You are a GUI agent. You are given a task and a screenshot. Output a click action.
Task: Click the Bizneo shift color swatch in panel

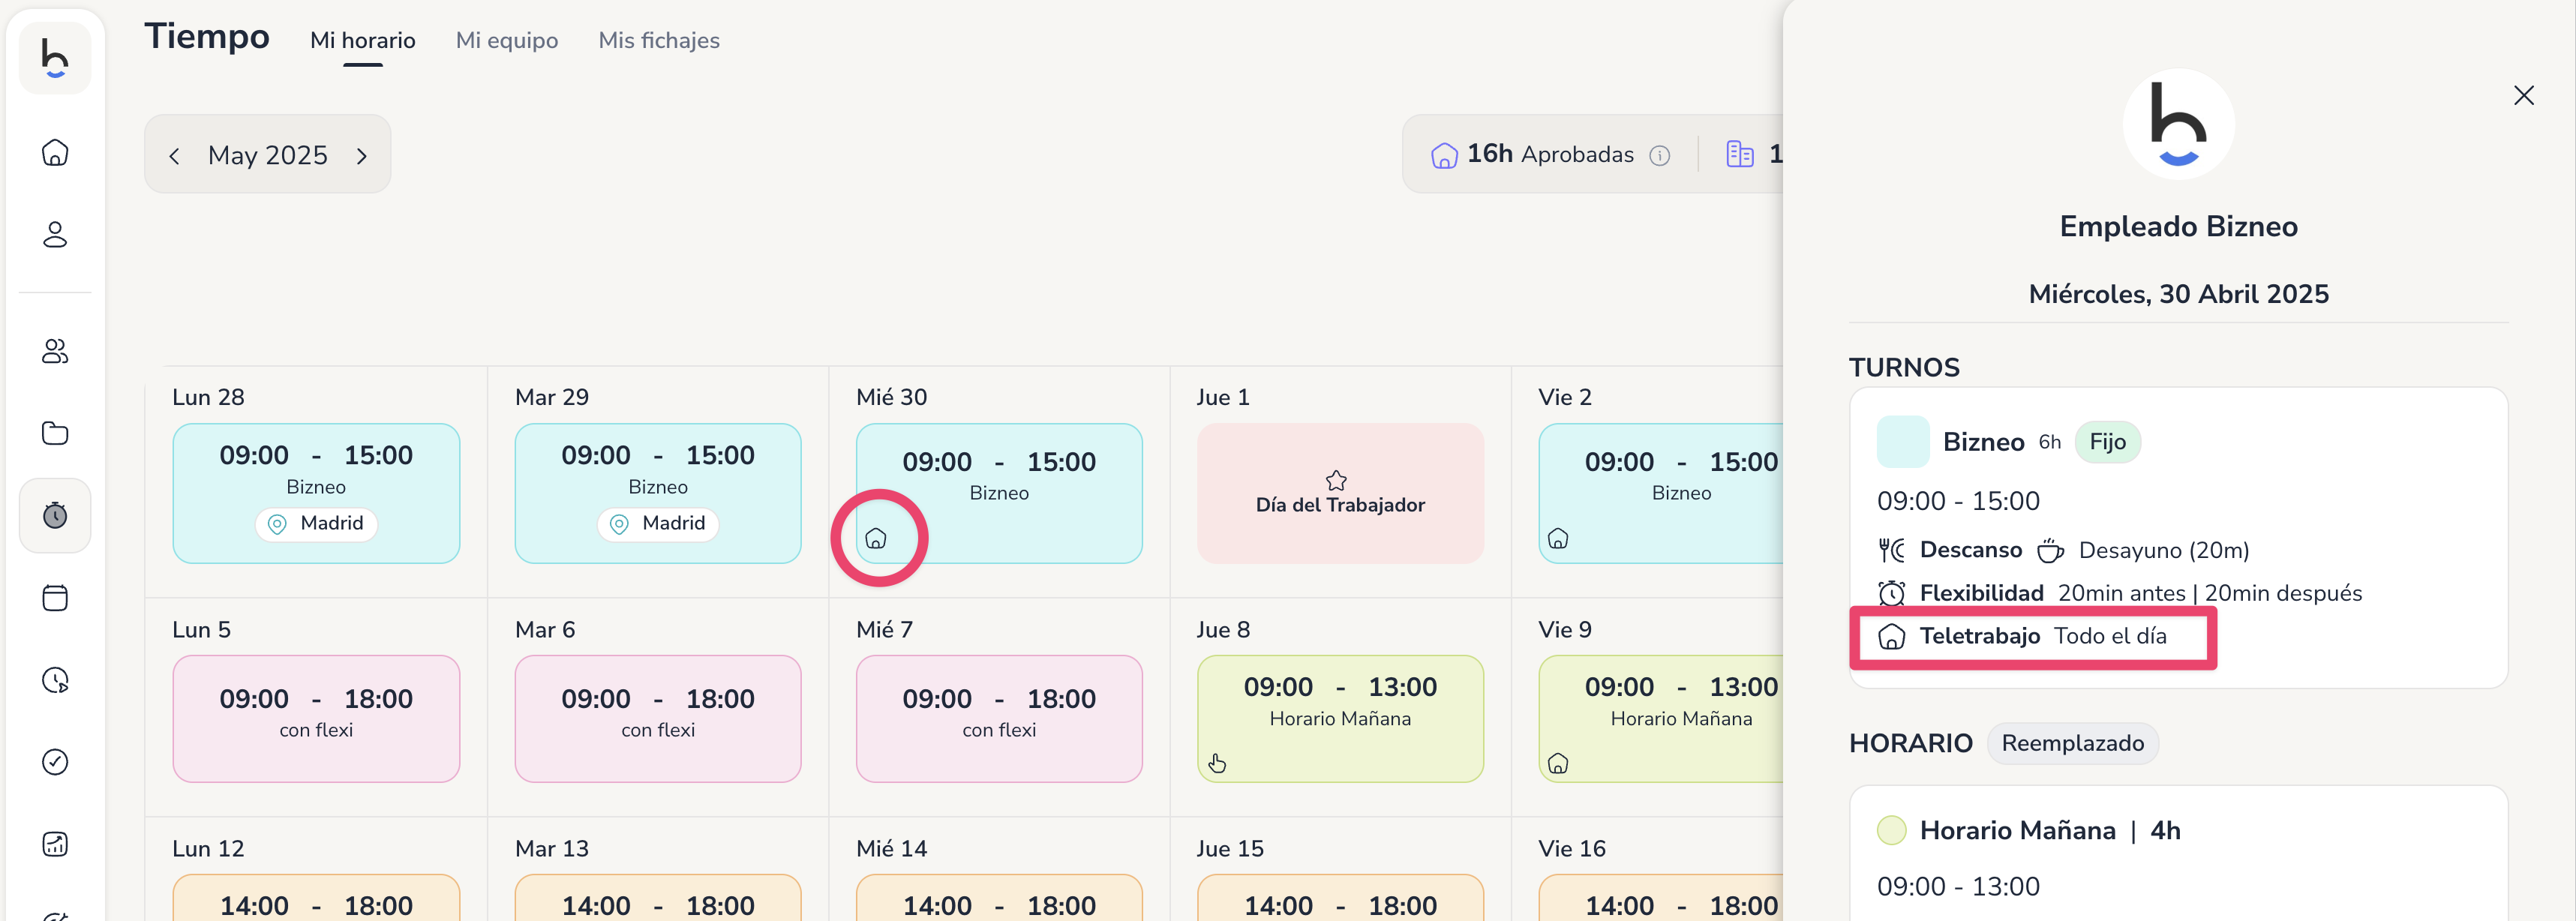[x=1903, y=442]
